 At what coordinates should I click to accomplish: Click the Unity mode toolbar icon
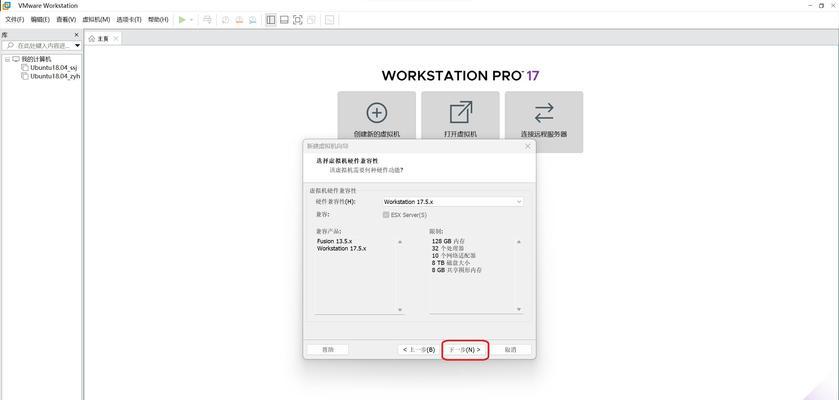coord(311,20)
